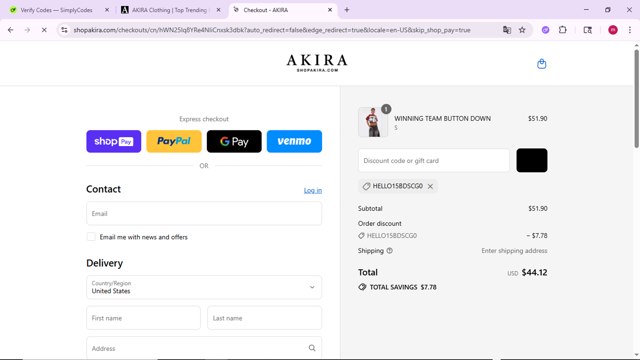640x360 pixels.
Task: Click the shipping help question mark icon
Action: (x=389, y=251)
